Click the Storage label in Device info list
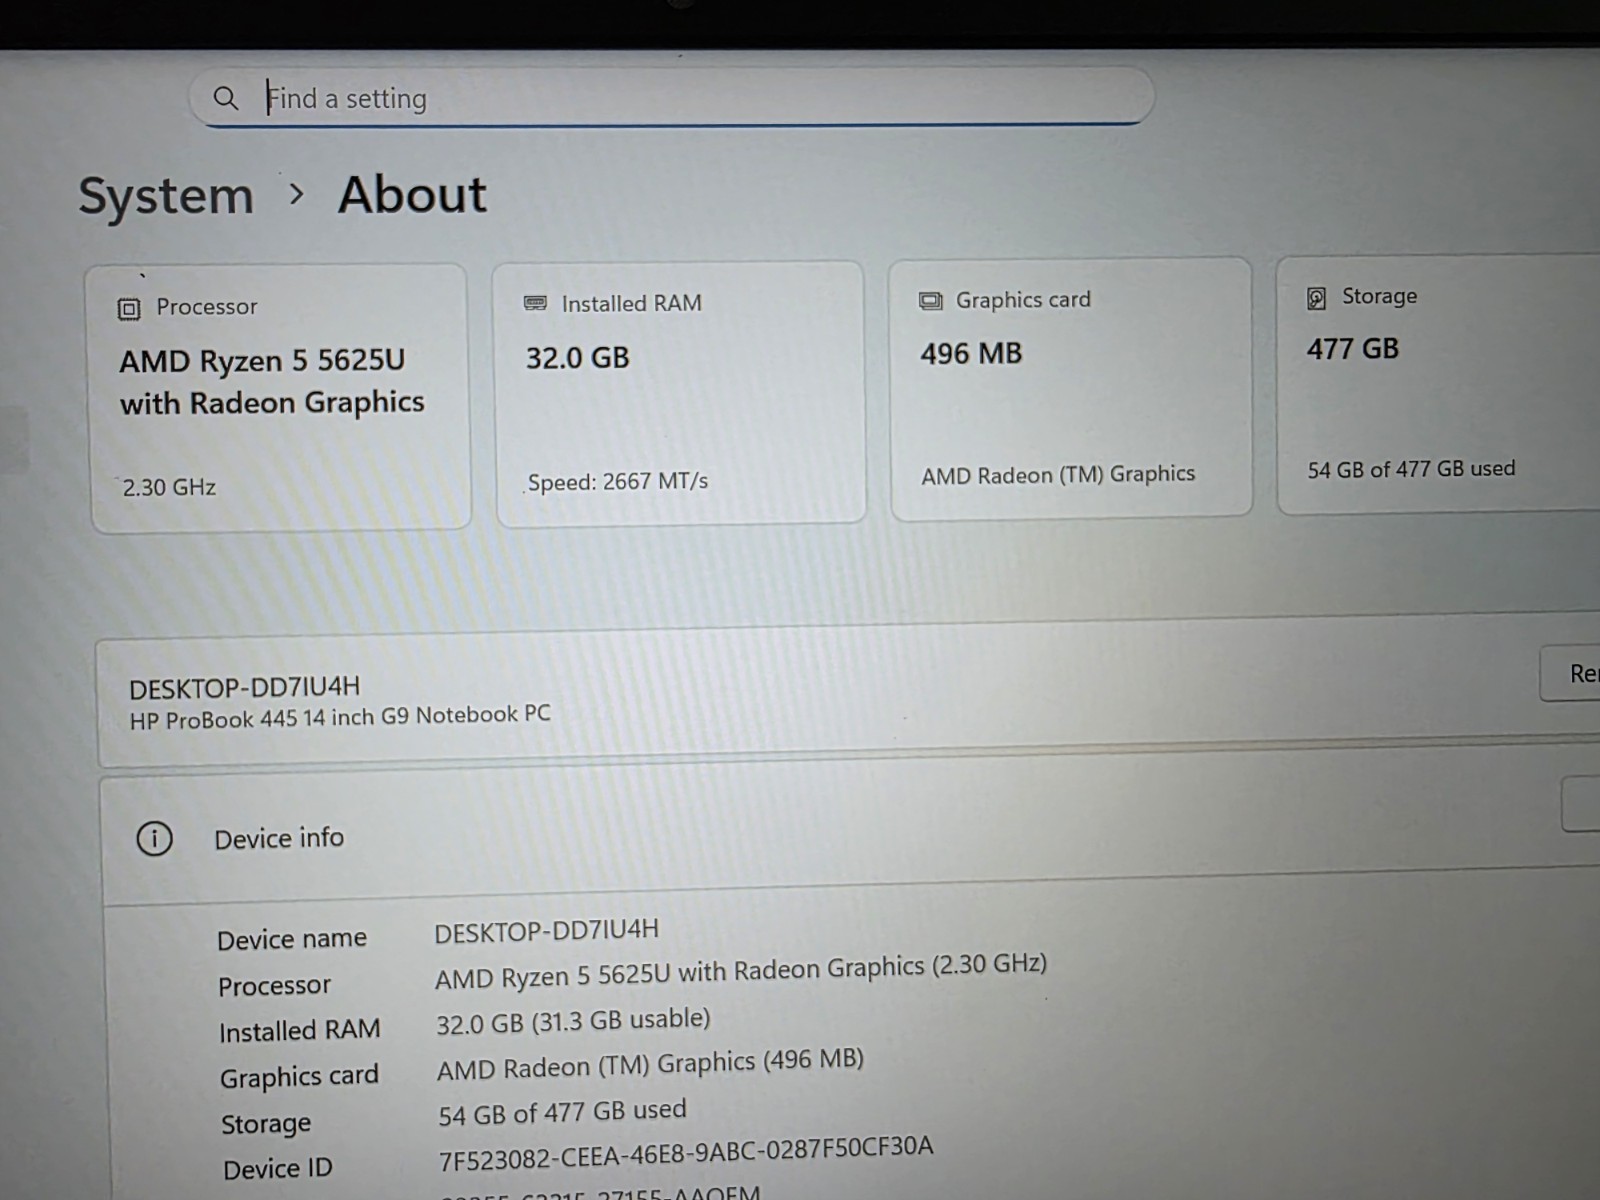The image size is (1600, 1200). 266,1124
